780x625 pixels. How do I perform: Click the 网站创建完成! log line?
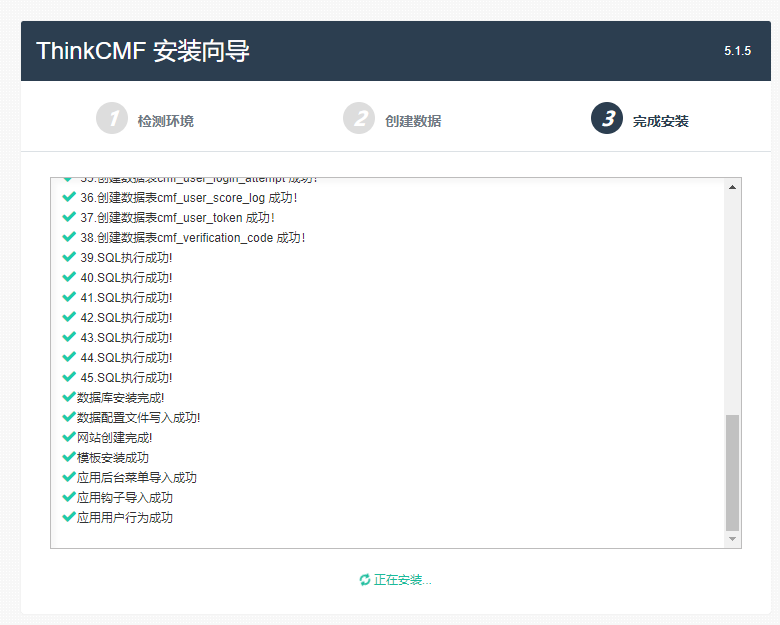pyautogui.click(x=114, y=437)
